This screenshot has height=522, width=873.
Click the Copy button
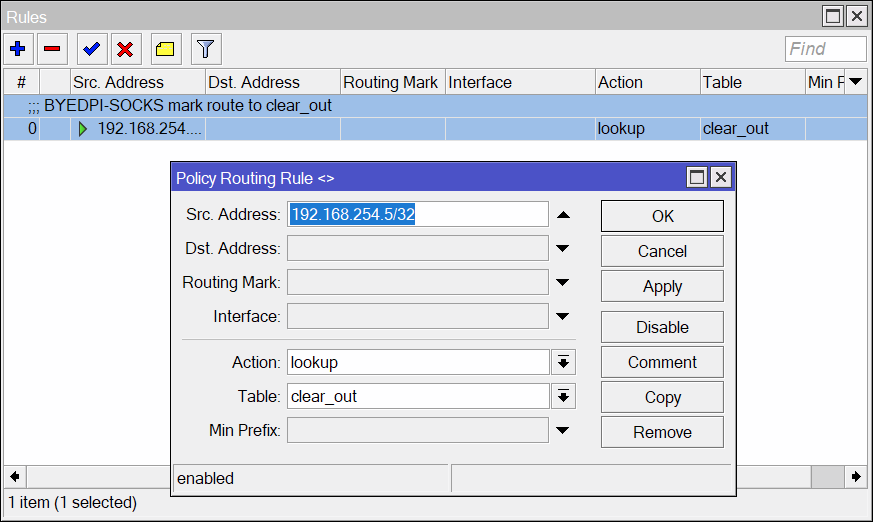pos(662,397)
